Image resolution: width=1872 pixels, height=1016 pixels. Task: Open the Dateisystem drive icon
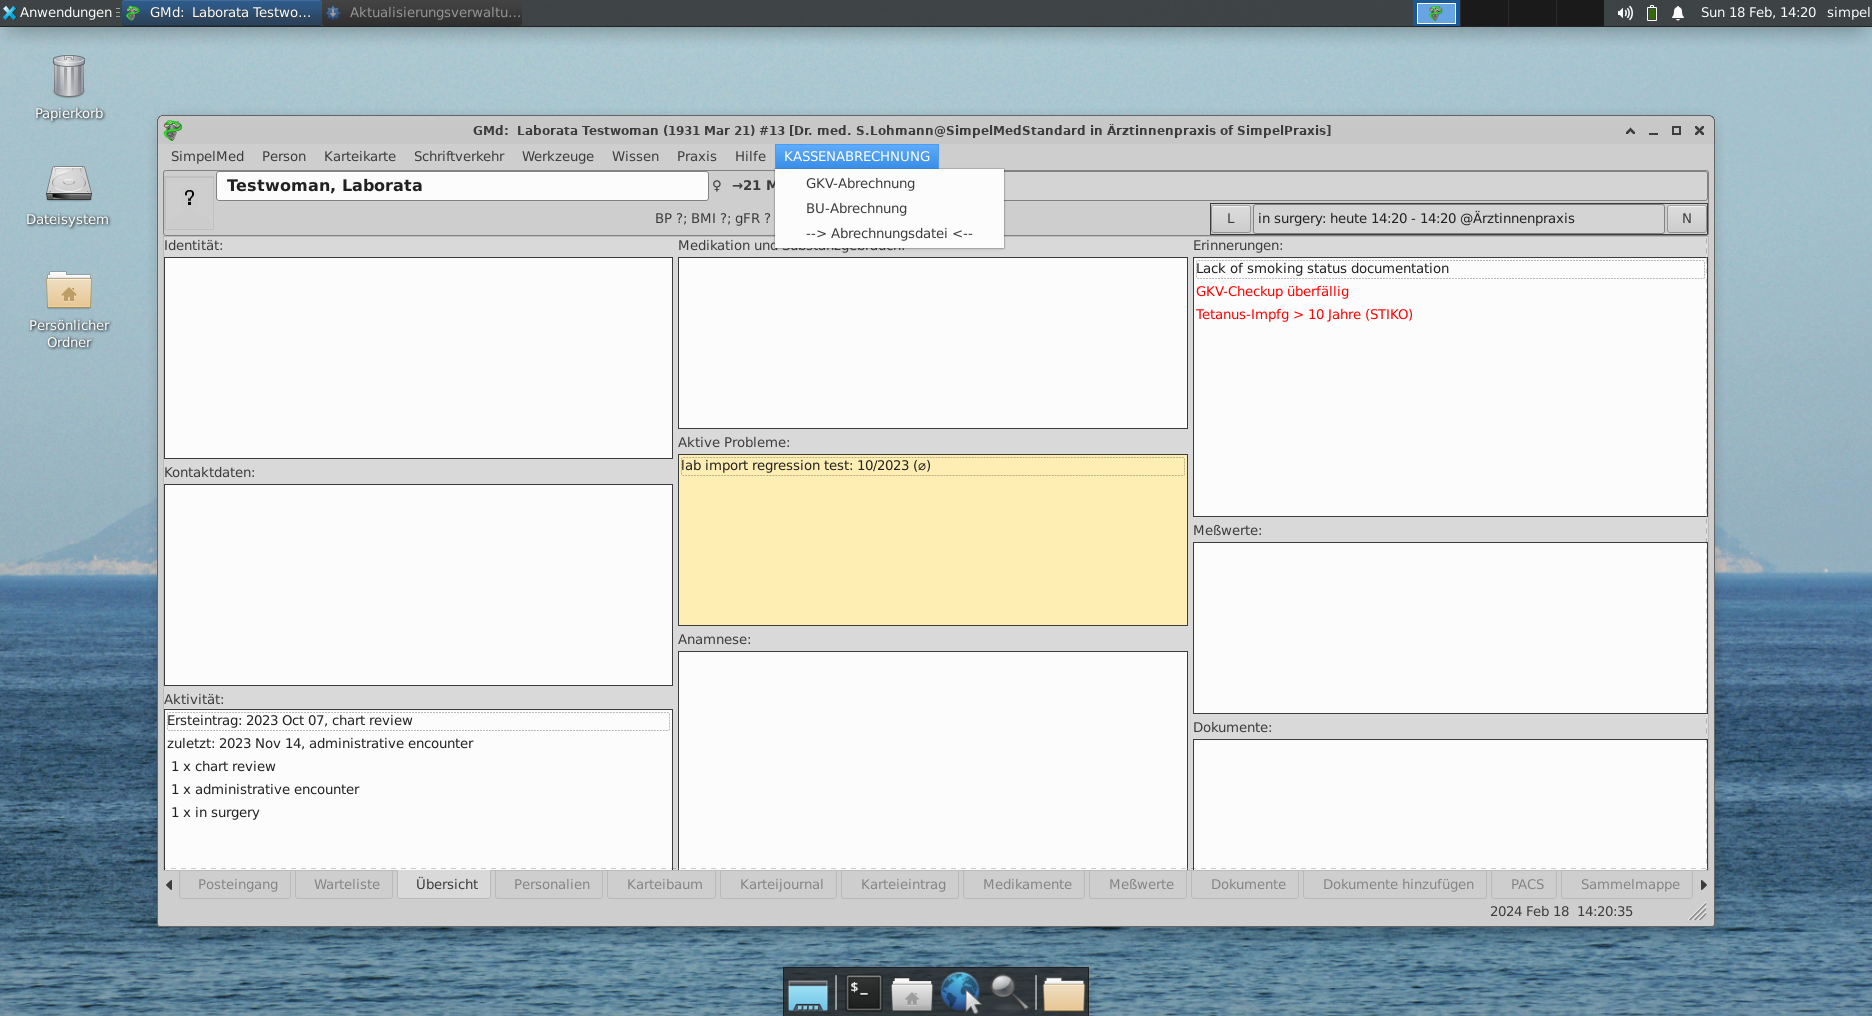pyautogui.click(x=68, y=184)
